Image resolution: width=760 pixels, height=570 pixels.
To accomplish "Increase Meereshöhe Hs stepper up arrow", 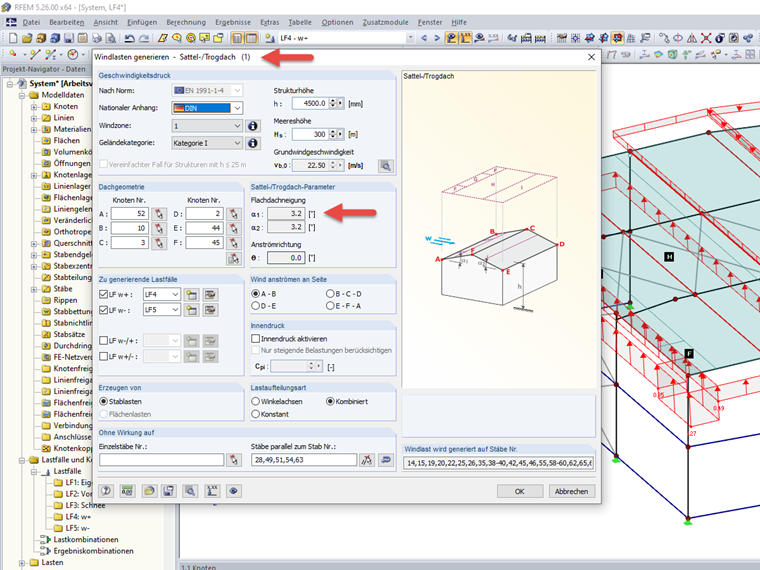I will pyautogui.click(x=332, y=131).
